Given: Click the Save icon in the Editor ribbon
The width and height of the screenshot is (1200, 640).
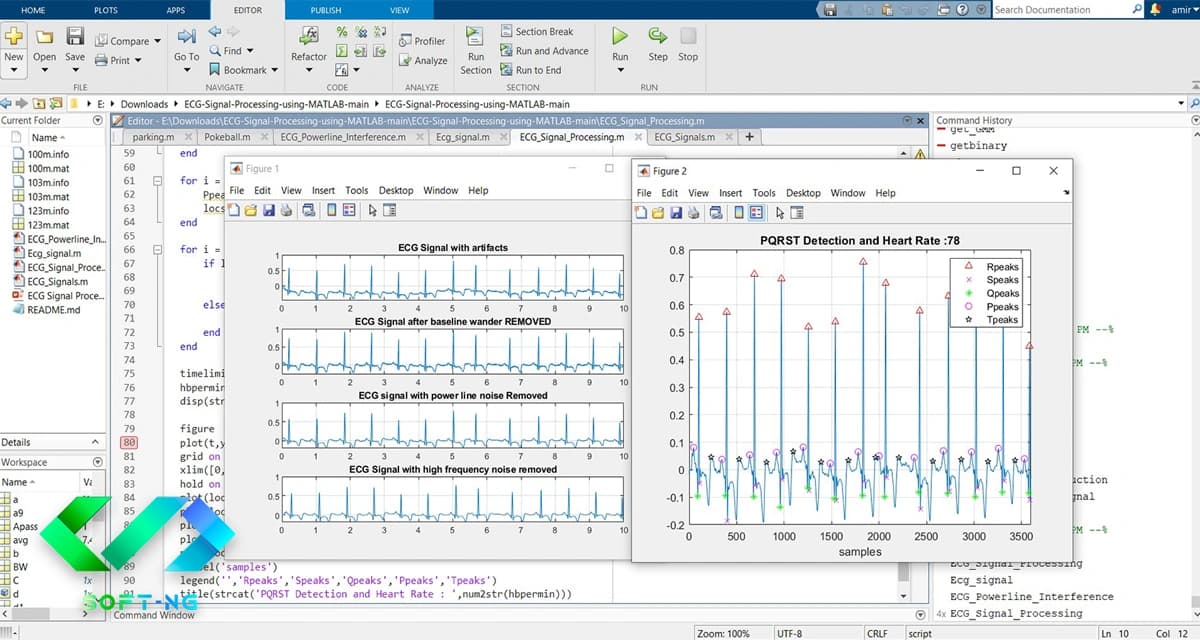Looking at the screenshot, I should click(75, 36).
